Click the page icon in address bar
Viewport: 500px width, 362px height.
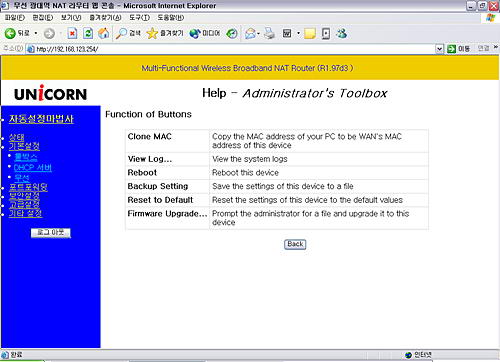[31, 49]
